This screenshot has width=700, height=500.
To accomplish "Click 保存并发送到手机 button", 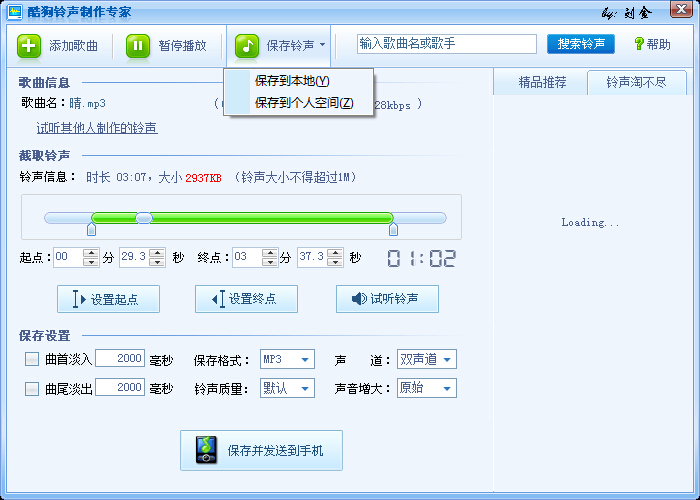I will click(x=262, y=450).
